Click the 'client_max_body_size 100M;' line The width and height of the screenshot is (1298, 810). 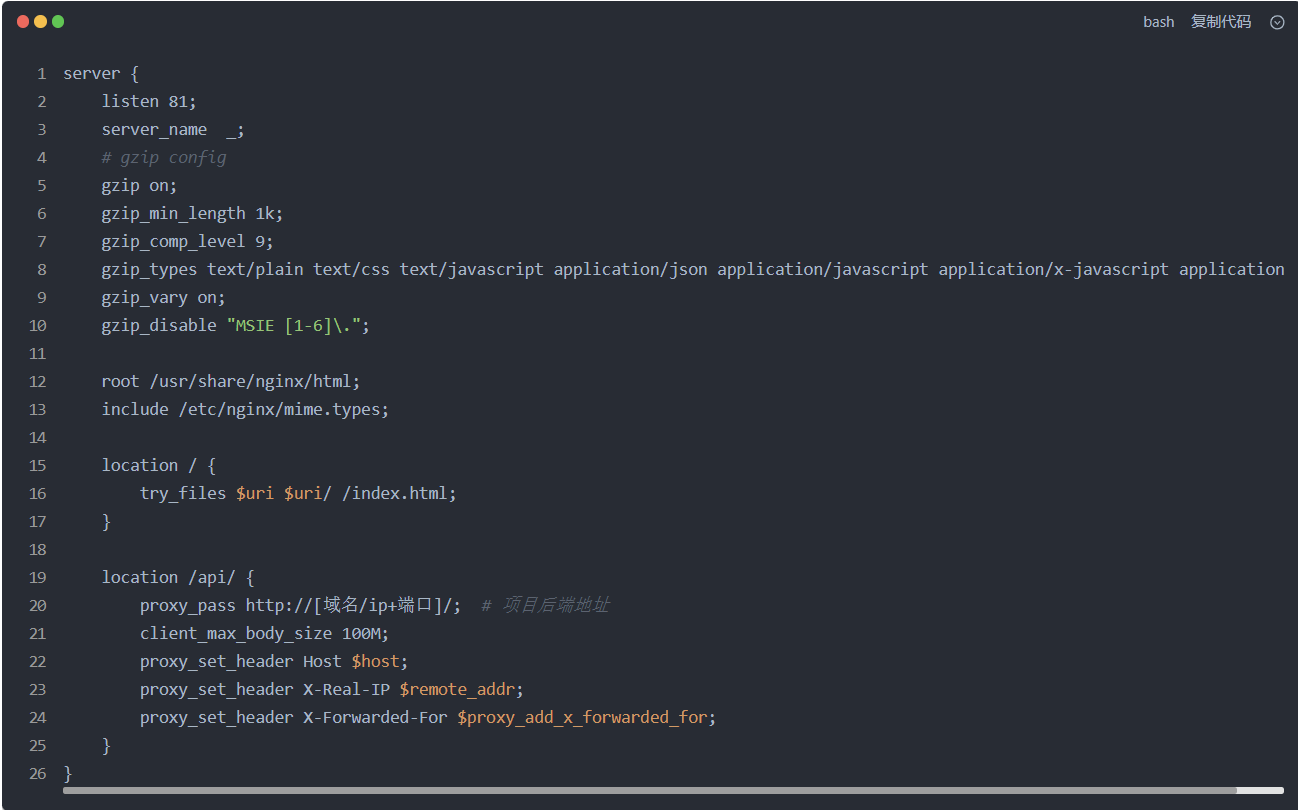(264, 633)
